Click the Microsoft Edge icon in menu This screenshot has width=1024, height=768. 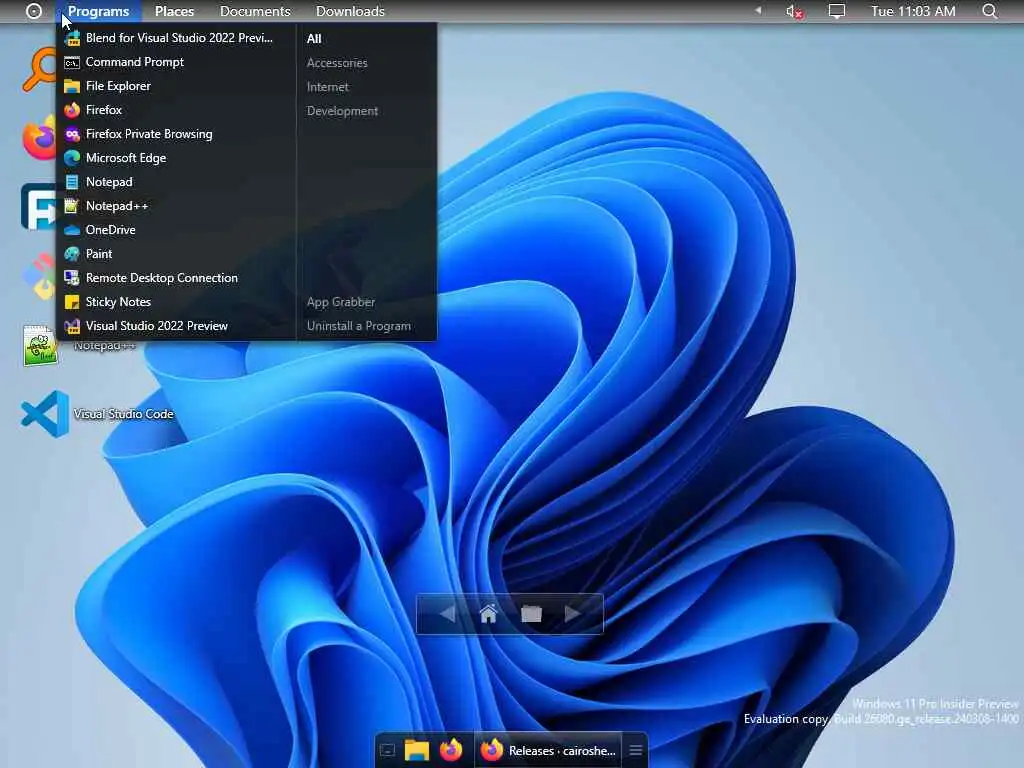pos(72,158)
